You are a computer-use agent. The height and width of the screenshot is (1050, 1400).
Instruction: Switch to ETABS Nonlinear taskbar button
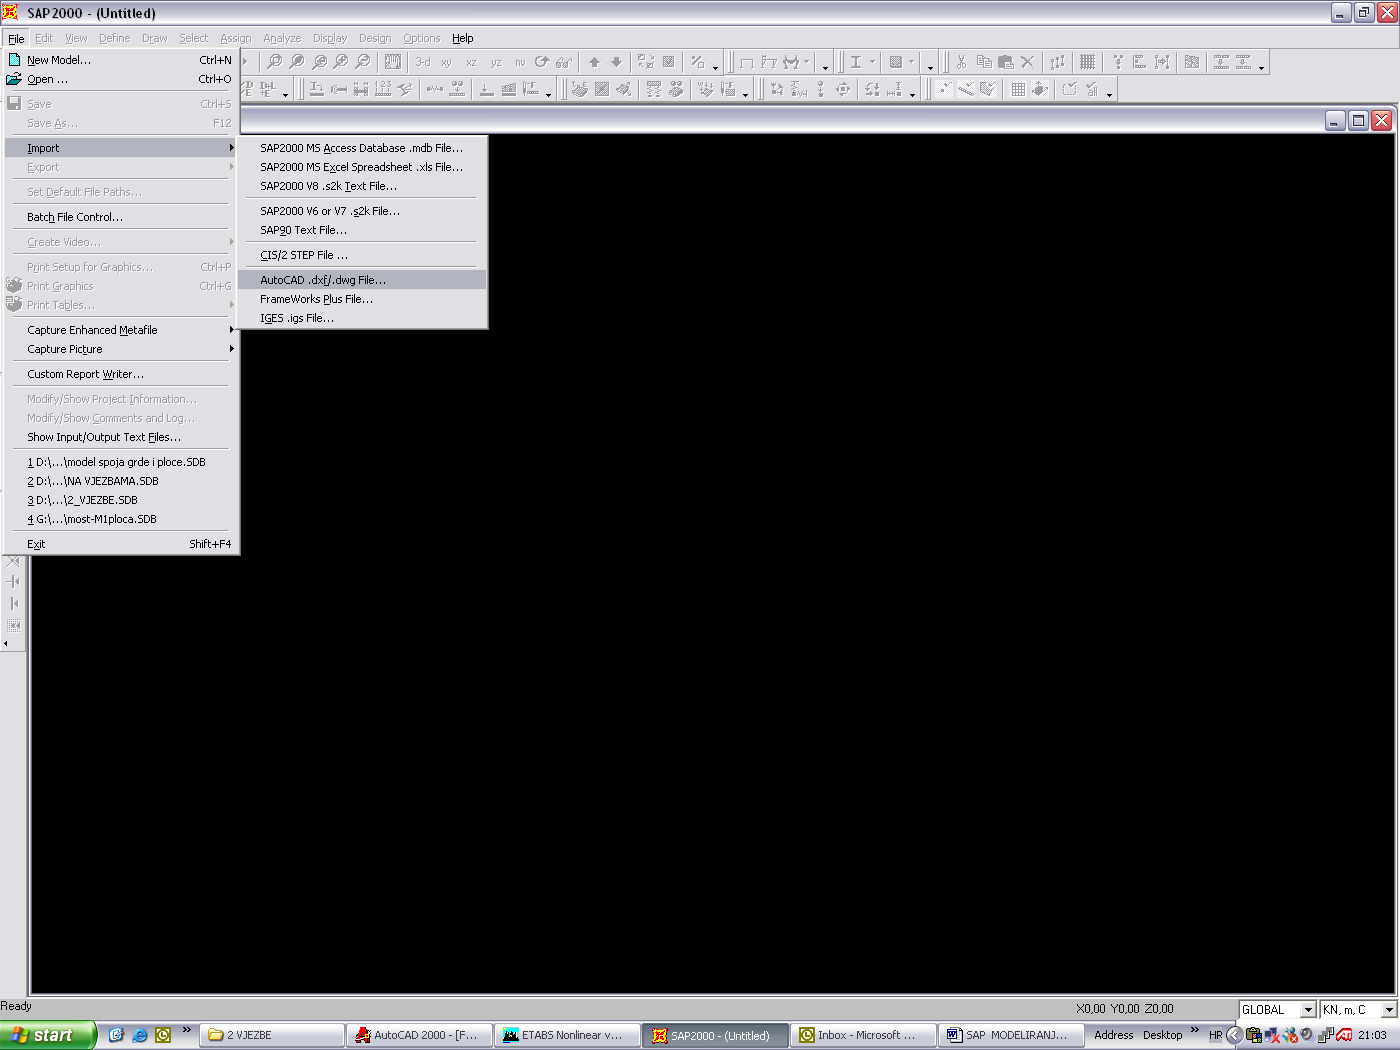pyautogui.click(x=567, y=1035)
